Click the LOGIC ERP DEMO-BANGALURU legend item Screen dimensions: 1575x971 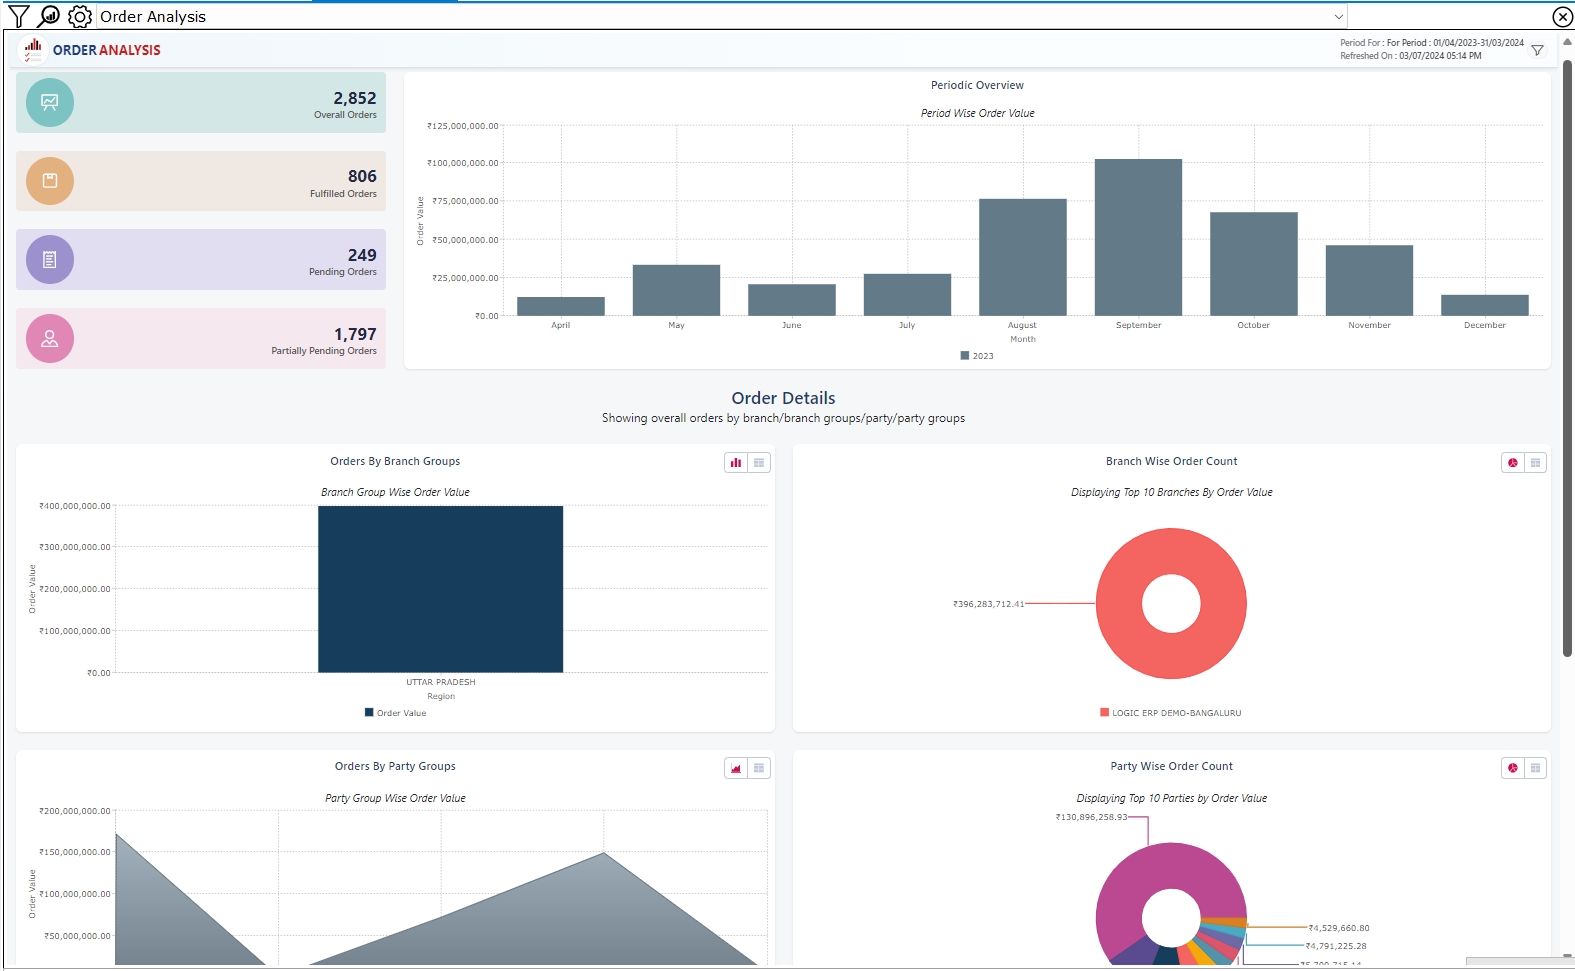1176,713
